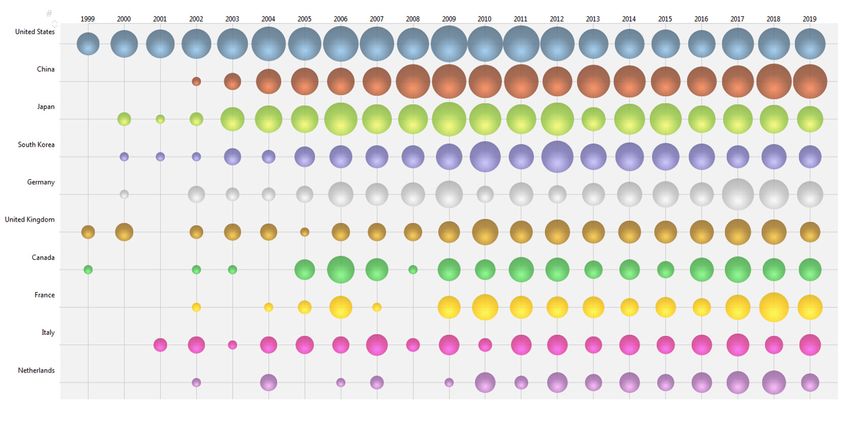Click the United States bubble for 1999
This screenshot has height=422, width=850.
[88, 44]
